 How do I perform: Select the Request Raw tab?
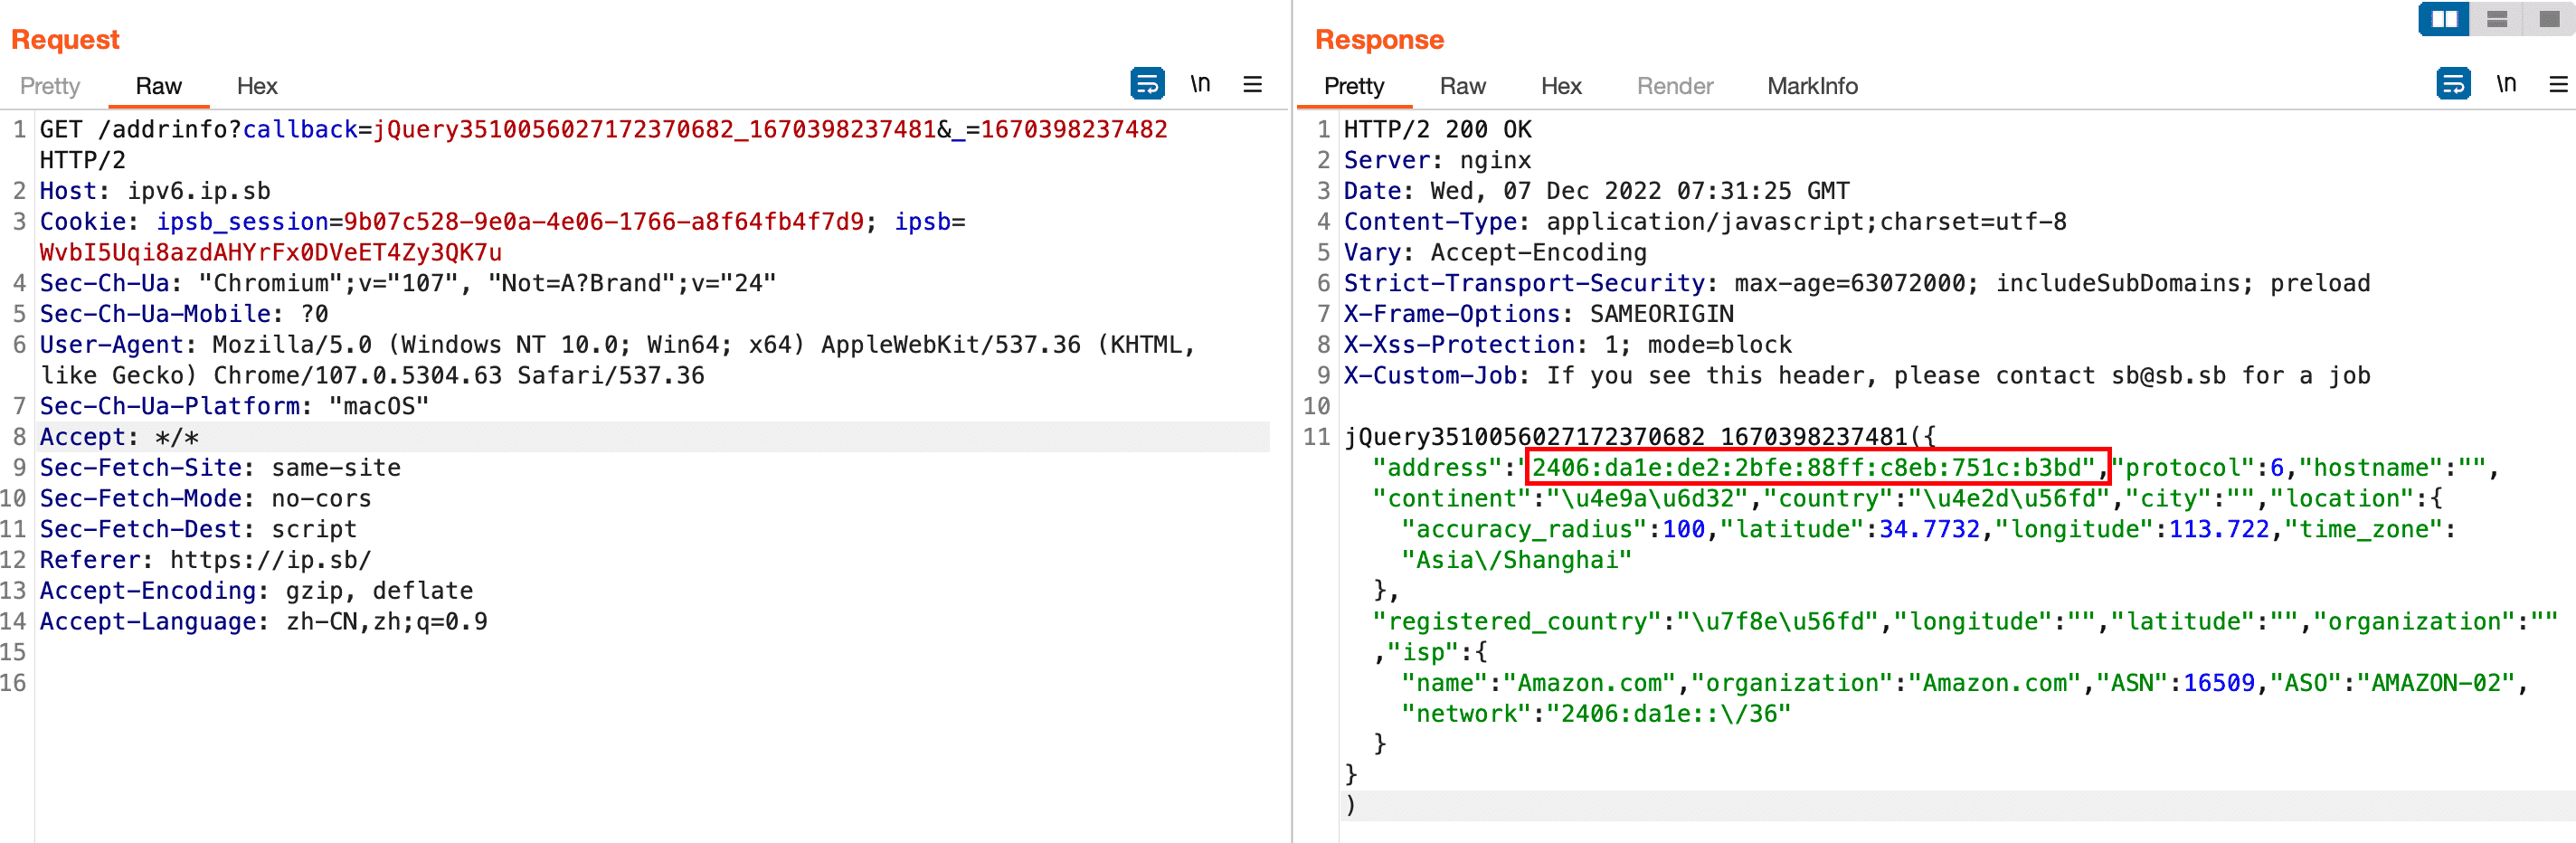click(x=158, y=86)
